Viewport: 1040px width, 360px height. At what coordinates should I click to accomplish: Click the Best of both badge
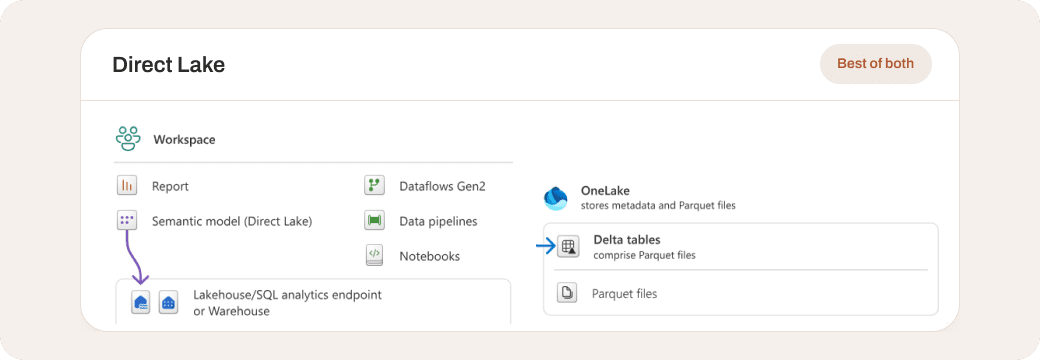pyautogui.click(x=876, y=64)
